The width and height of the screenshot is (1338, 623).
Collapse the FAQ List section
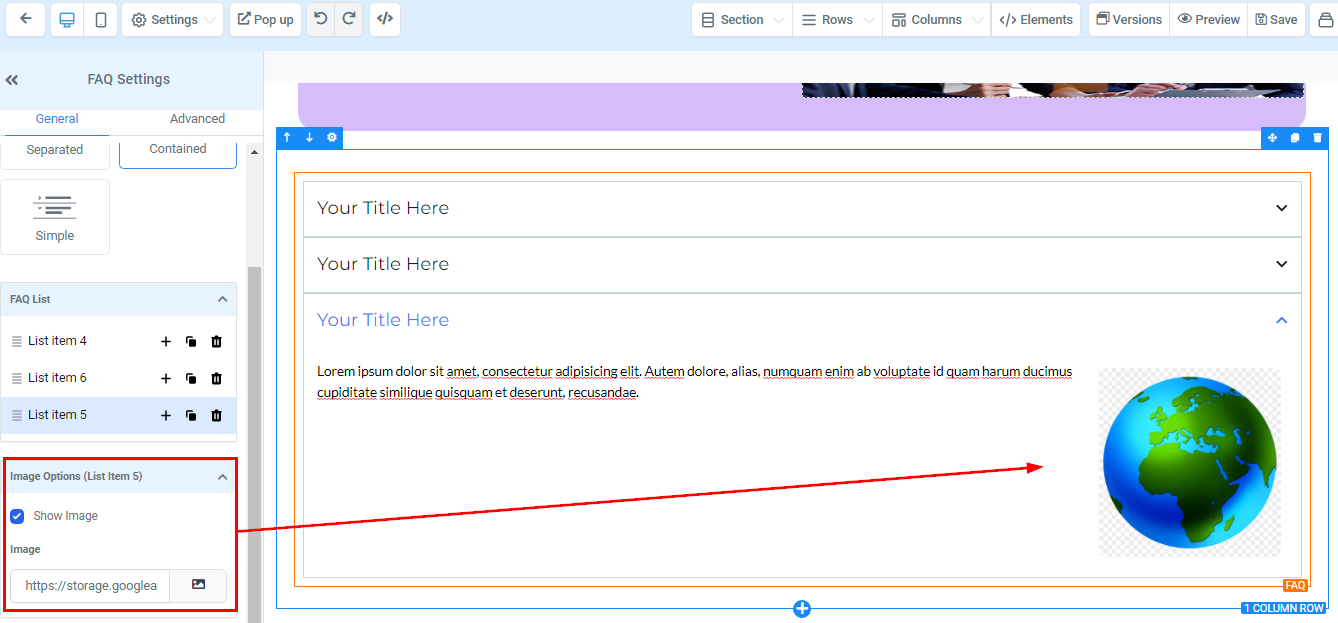pos(222,299)
